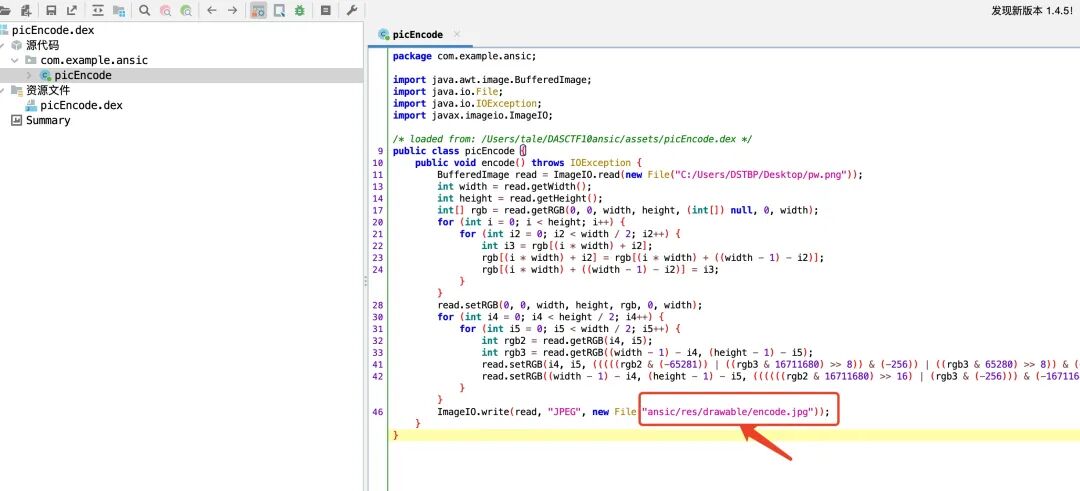Click the import javax.imageio.ImageIO line
Viewport: 1080px width, 491px height.
tap(472, 115)
